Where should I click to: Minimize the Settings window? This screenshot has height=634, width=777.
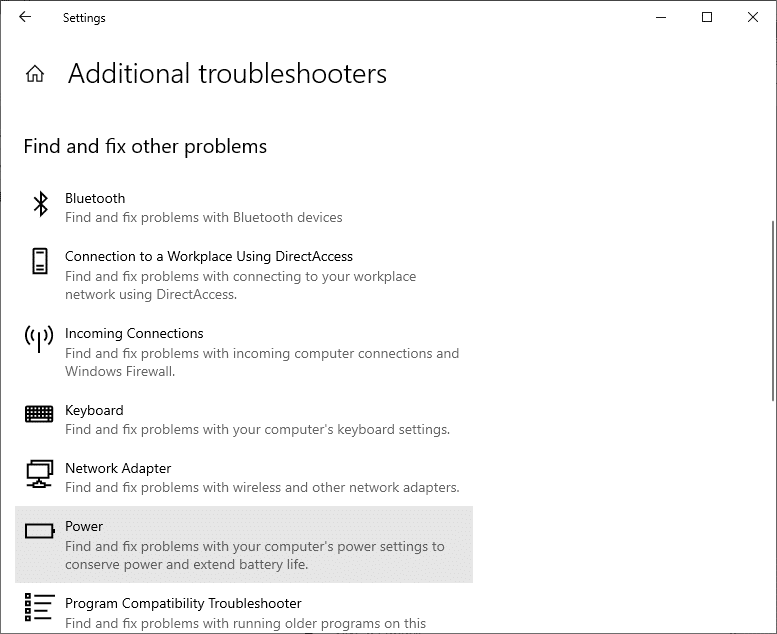(x=661, y=17)
